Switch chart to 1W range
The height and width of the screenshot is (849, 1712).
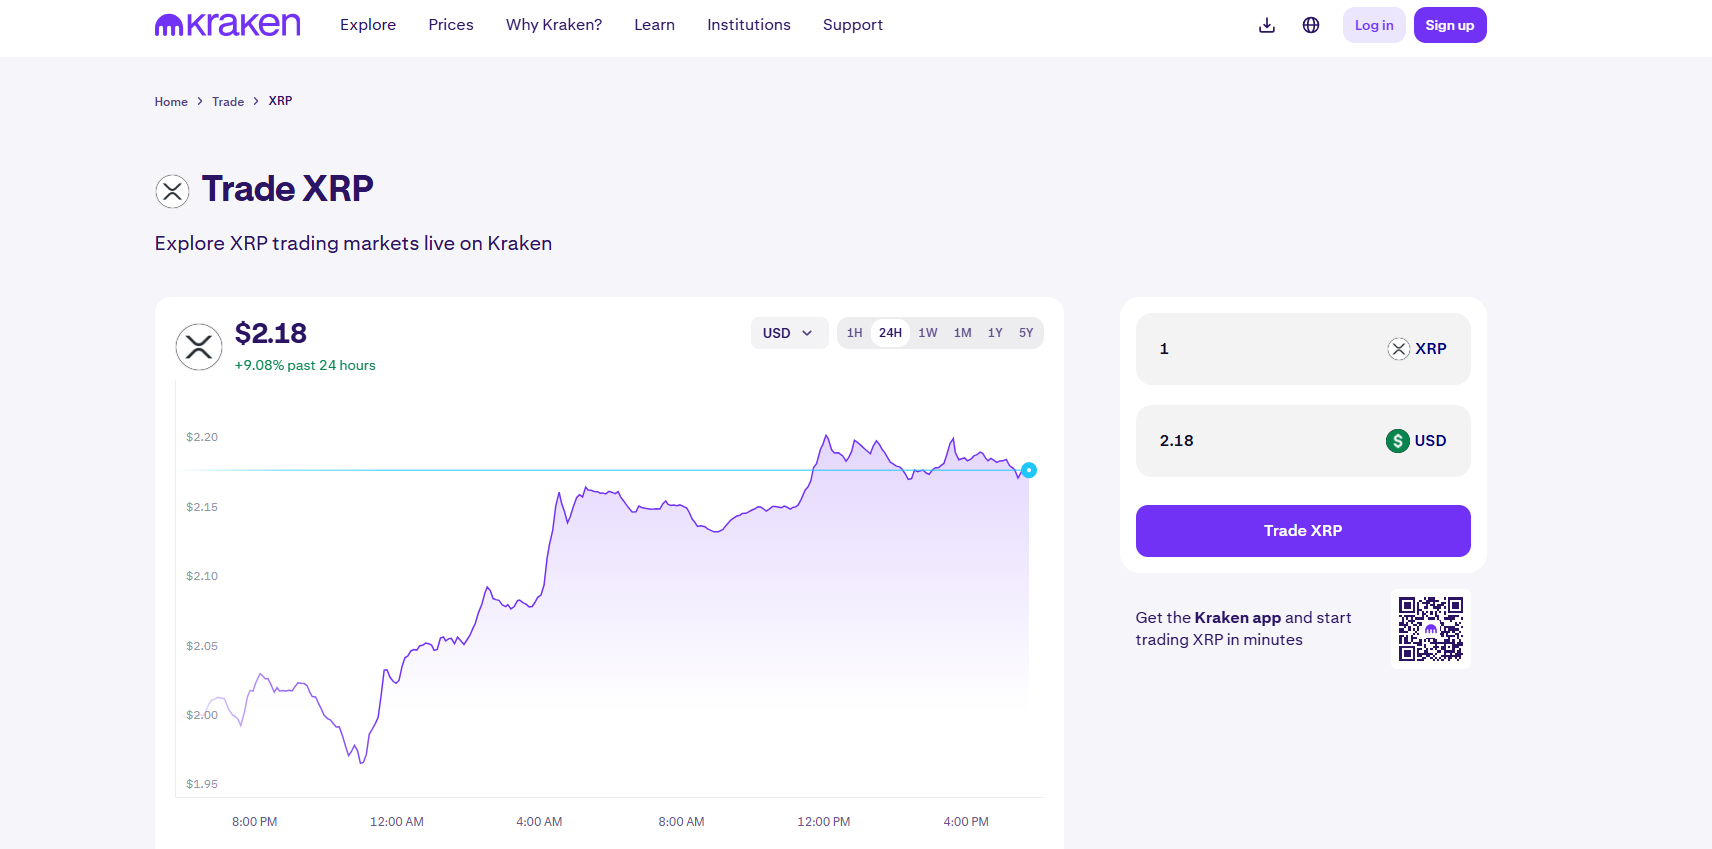[x=928, y=333]
